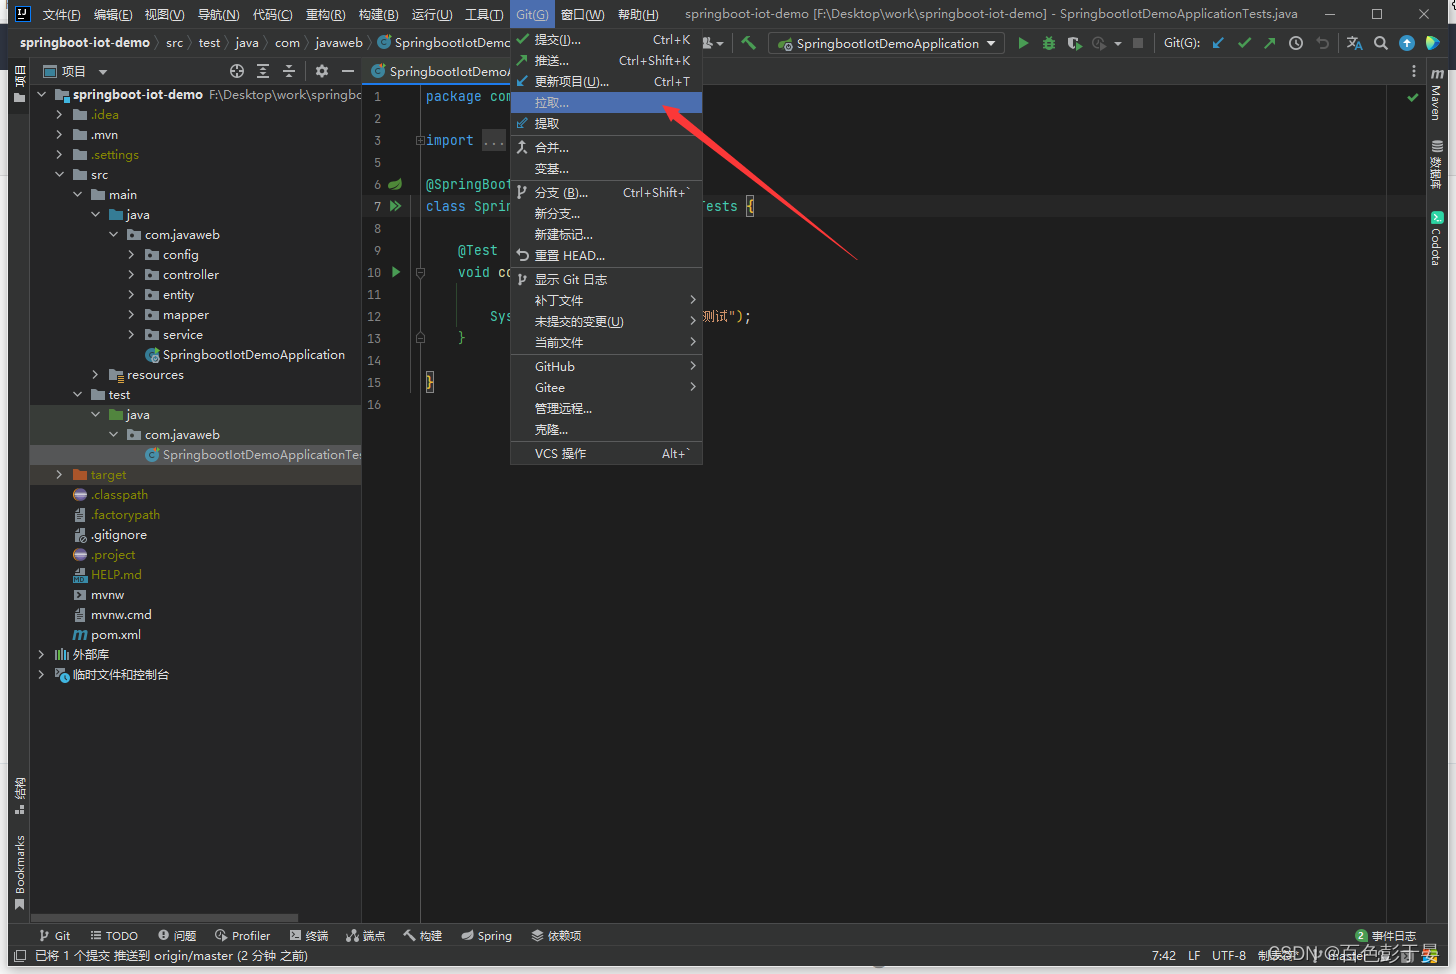Choose 管理远程... menu item
This screenshot has height=974, width=1456.
(x=606, y=408)
